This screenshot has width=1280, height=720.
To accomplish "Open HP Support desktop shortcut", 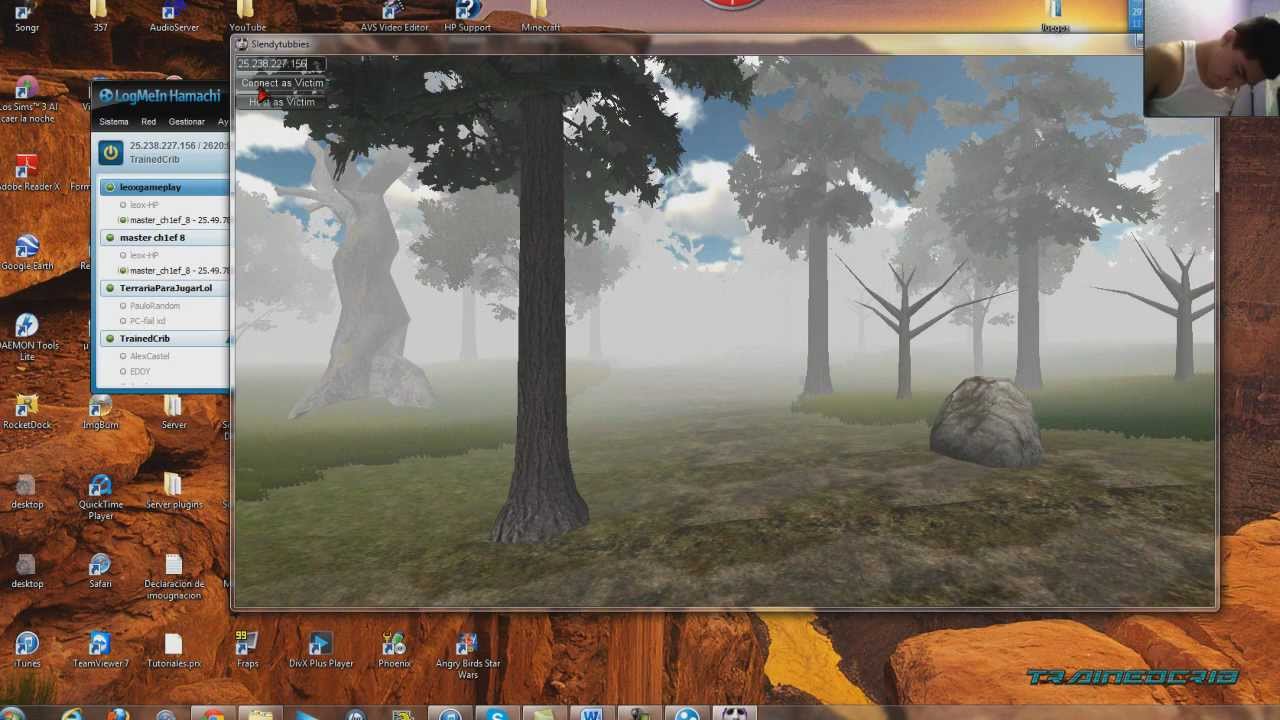I will [x=467, y=15].
